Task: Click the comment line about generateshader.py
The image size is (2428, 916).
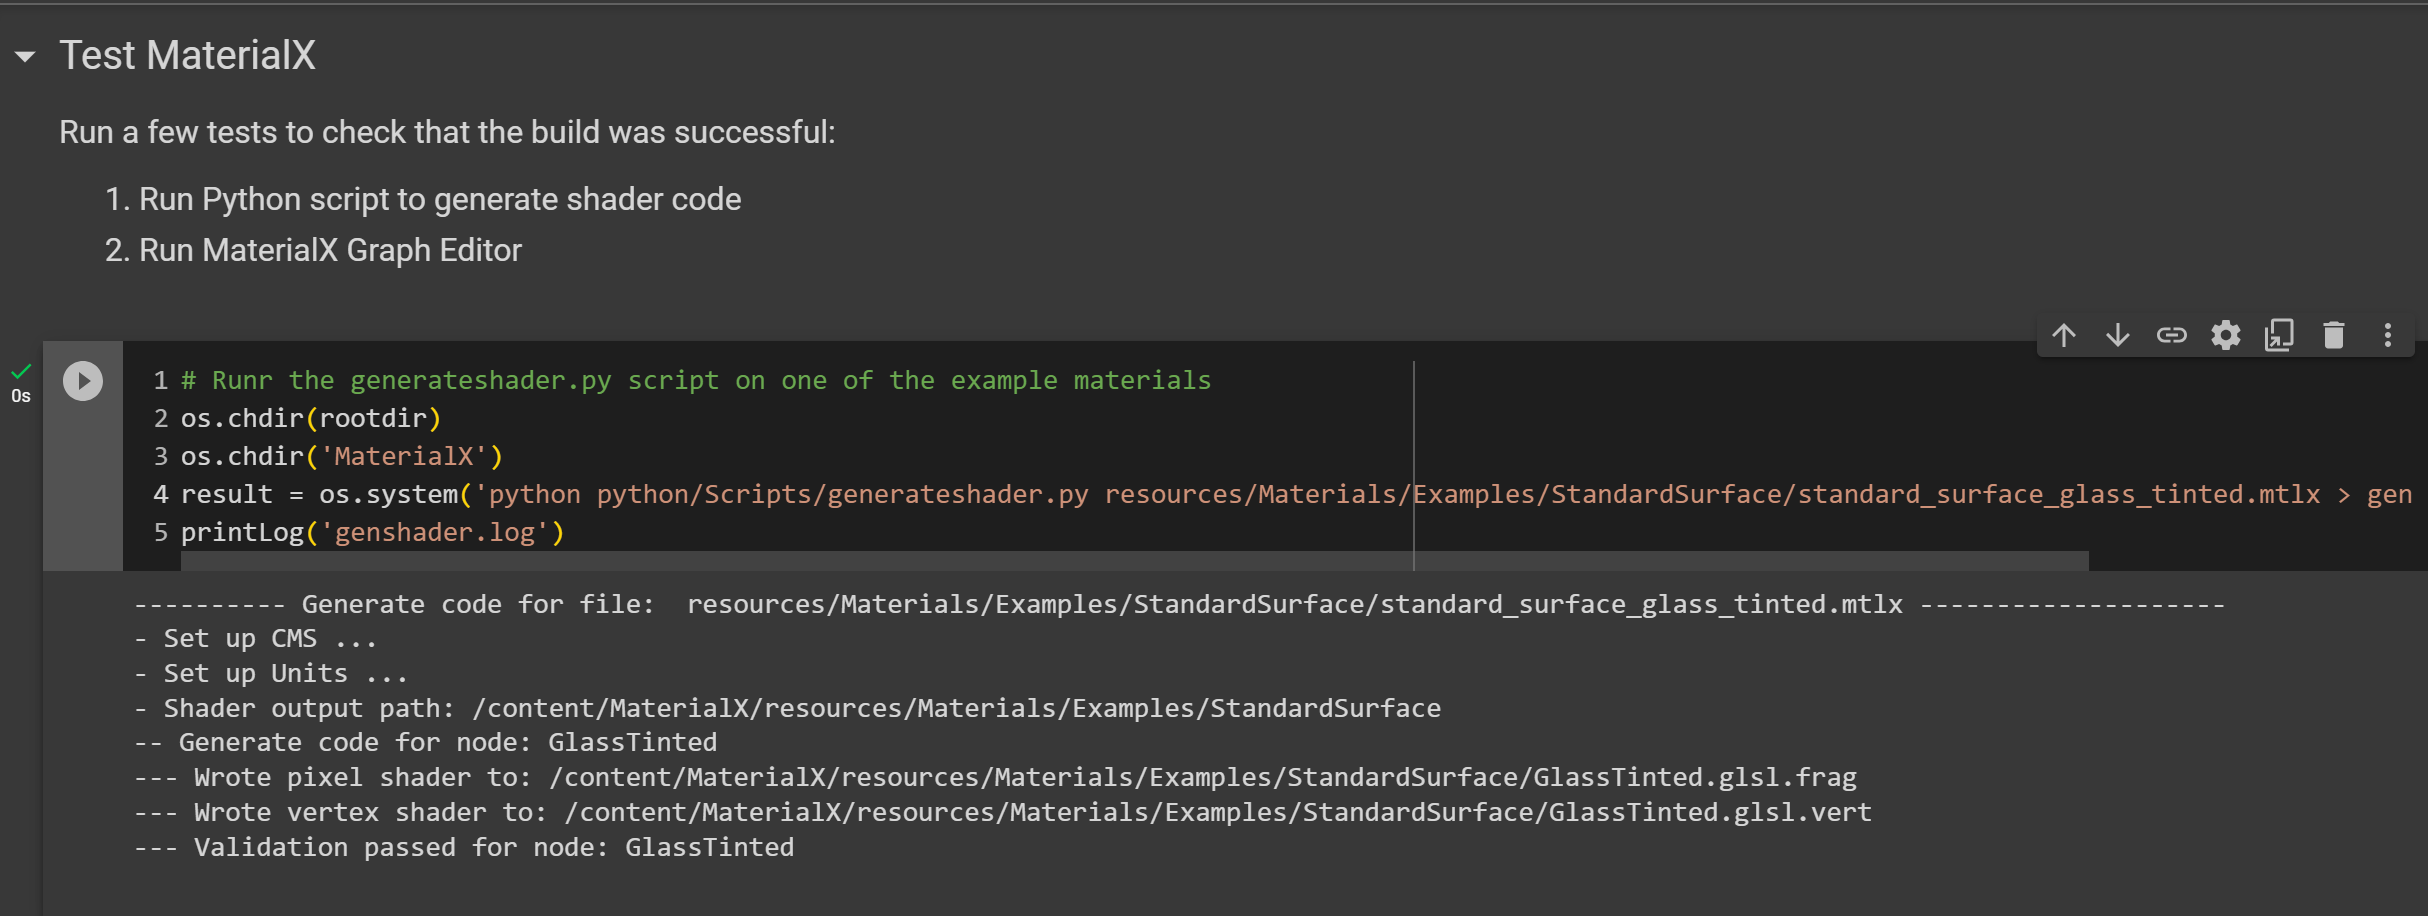Action: tap(696, 380)
